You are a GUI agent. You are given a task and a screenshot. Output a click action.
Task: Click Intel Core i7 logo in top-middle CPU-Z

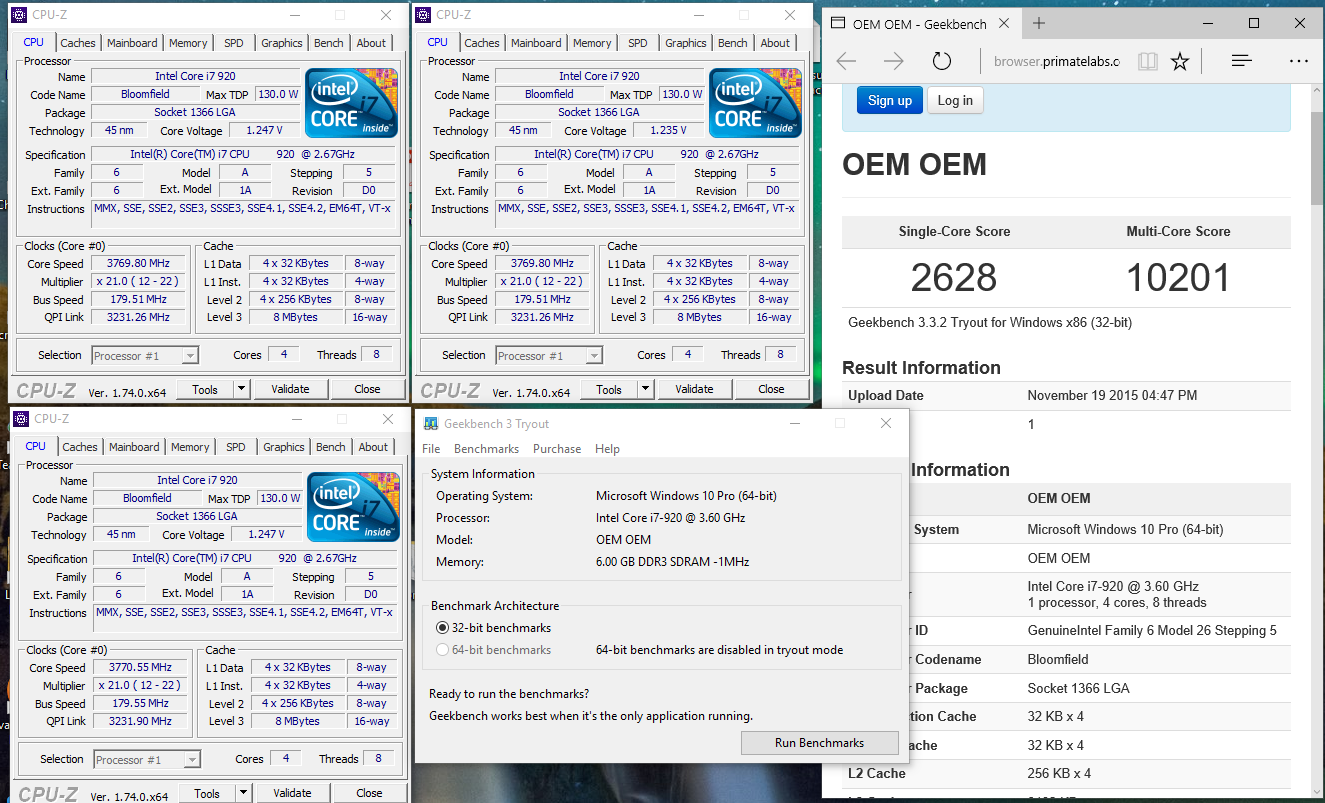pyautogui.click(x=756, y=102)
